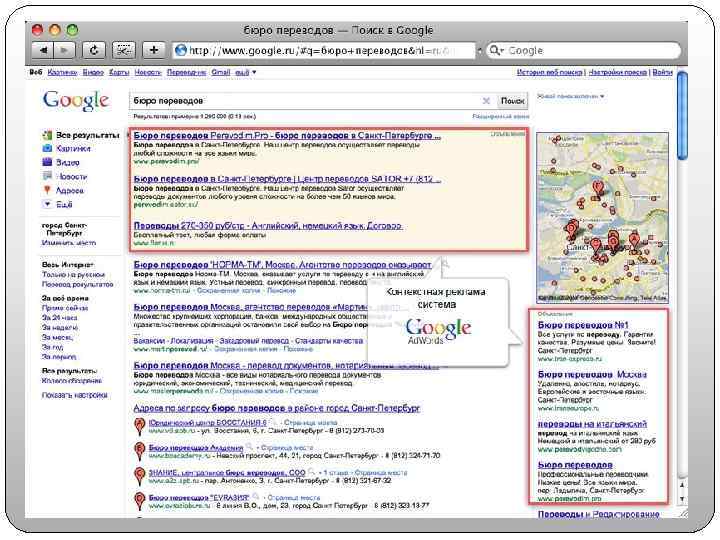The width and height of the screenshot is (720, 540).
Task: Open the Центр переводов SATOR ad link
Action: pyautogui.click(x=287, y=179)
